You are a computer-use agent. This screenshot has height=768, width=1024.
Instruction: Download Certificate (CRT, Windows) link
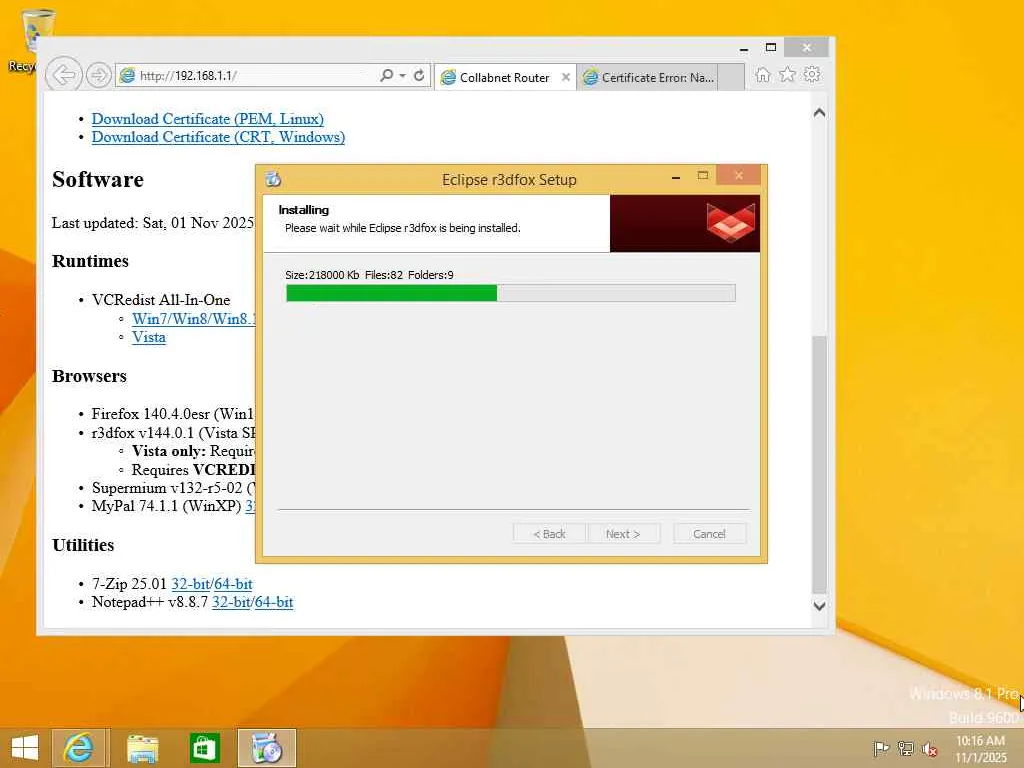(x=218, y=137)
